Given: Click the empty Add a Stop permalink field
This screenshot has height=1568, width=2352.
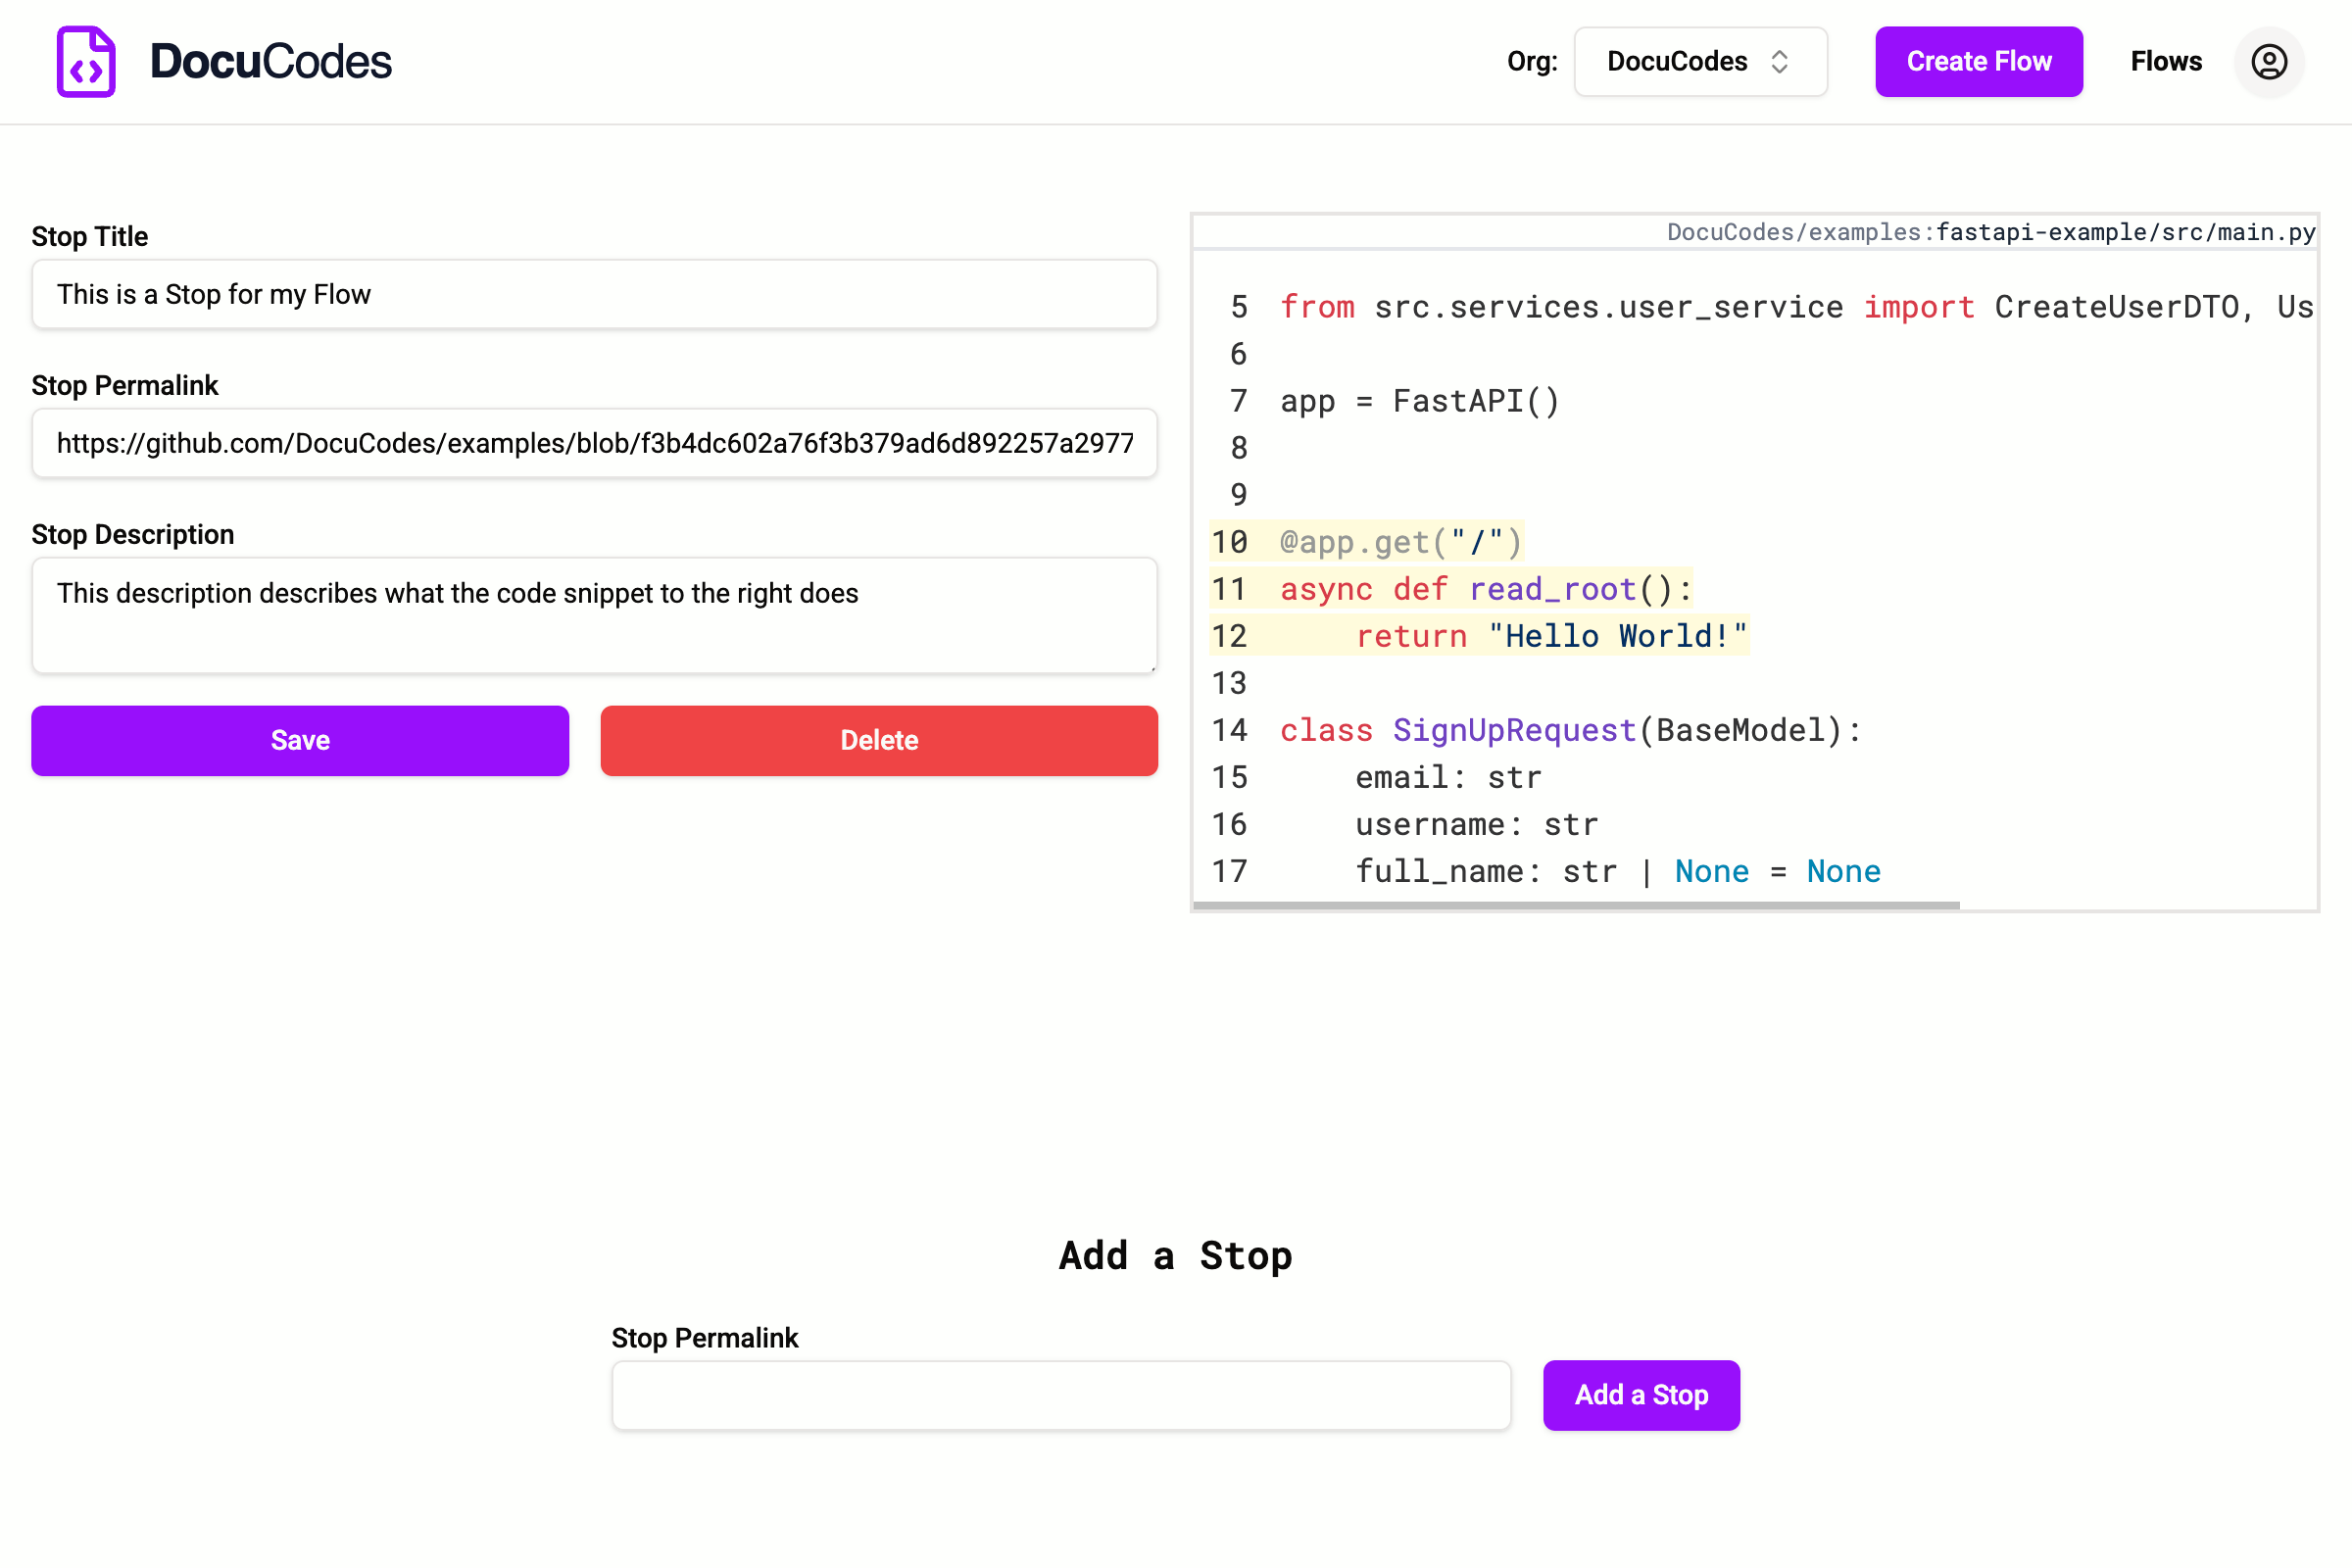Looking at the screenshot, I should (x=1060, y=1395).
